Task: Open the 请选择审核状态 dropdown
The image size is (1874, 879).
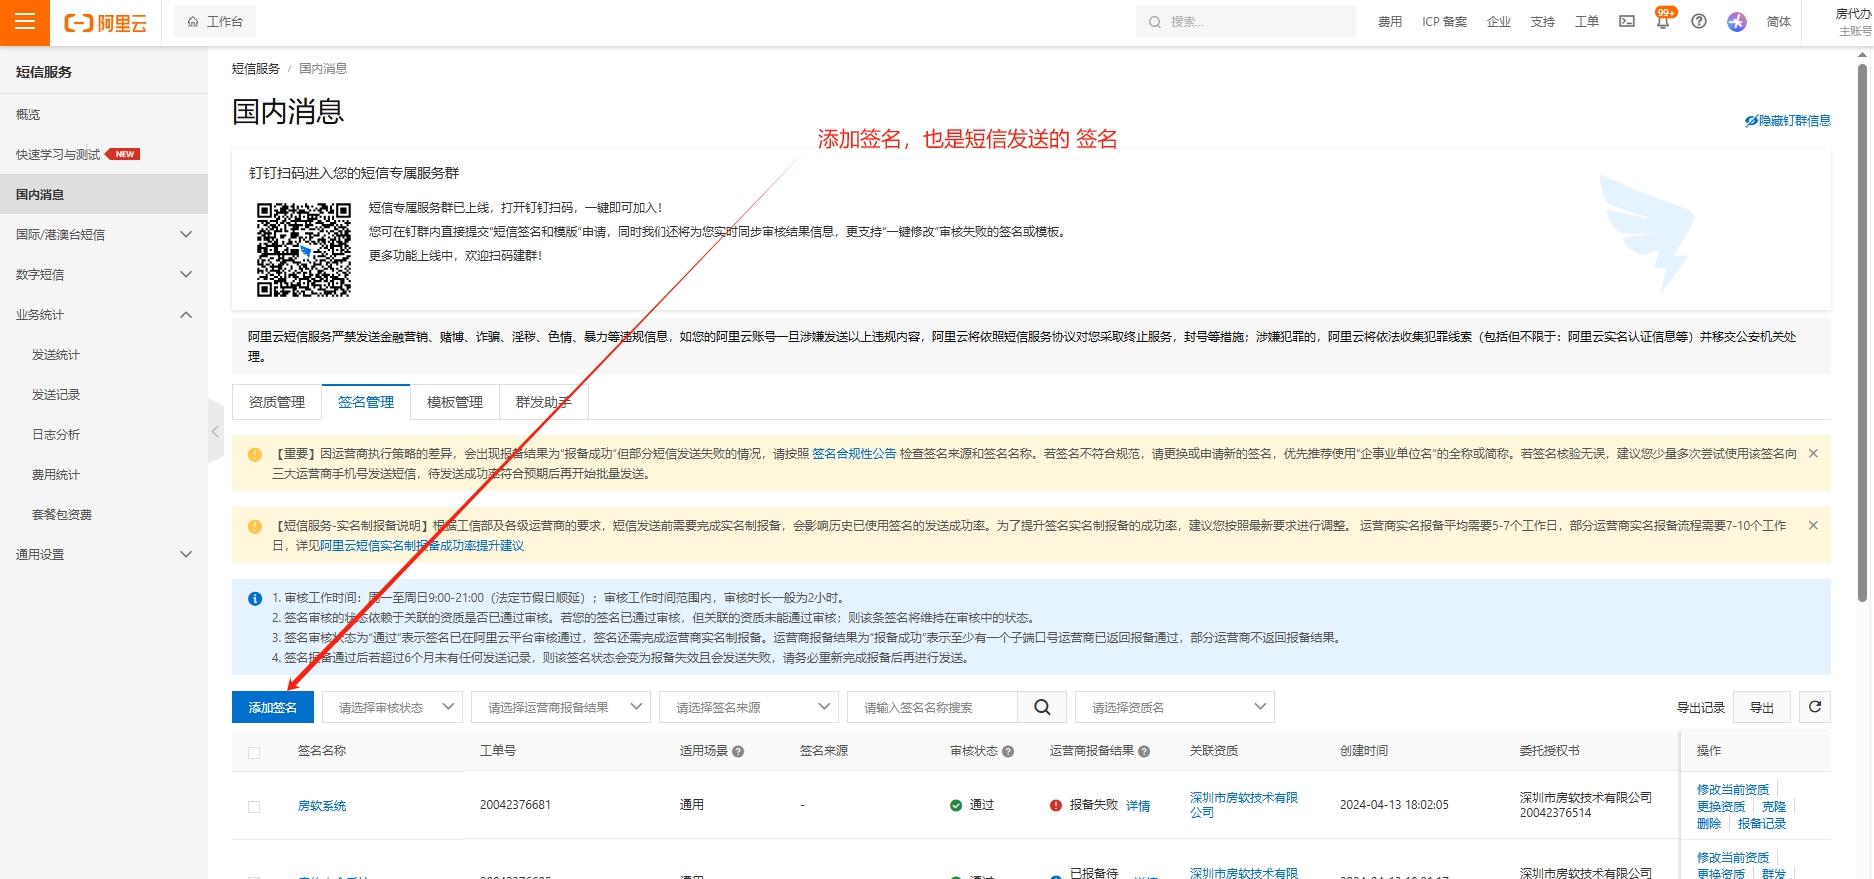Action: (392, 707)
